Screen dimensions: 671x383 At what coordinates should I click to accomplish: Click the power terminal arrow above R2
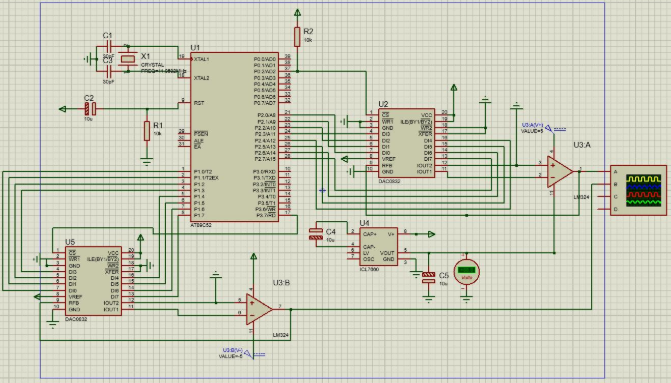click(297, 13)
